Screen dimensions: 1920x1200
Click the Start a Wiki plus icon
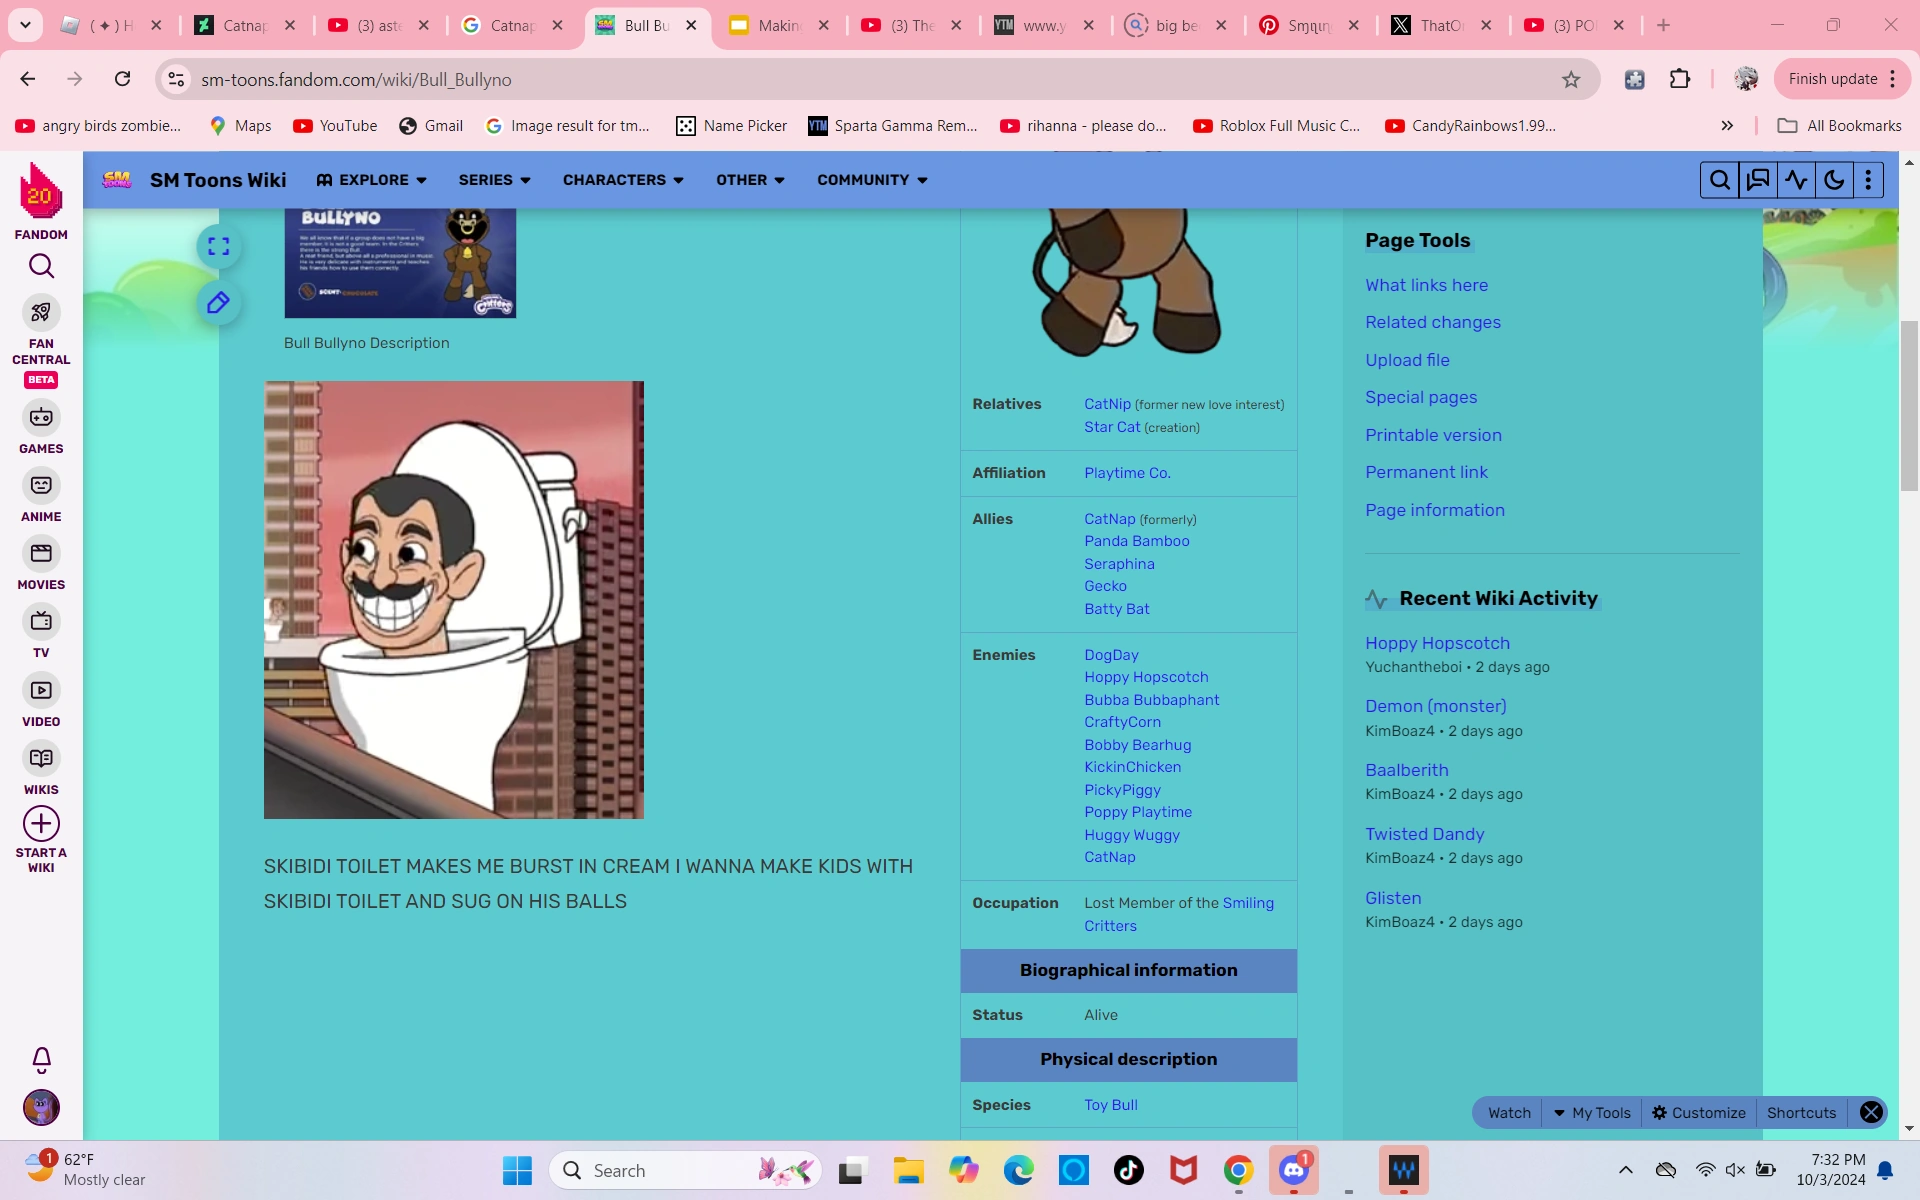[x=41, y=824]
